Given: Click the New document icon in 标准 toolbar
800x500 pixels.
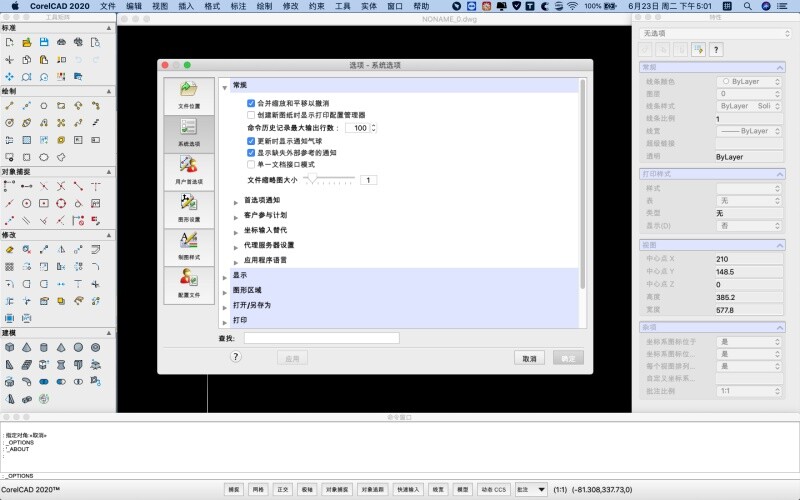Looking at the screenshot, I should pos(9,42).
